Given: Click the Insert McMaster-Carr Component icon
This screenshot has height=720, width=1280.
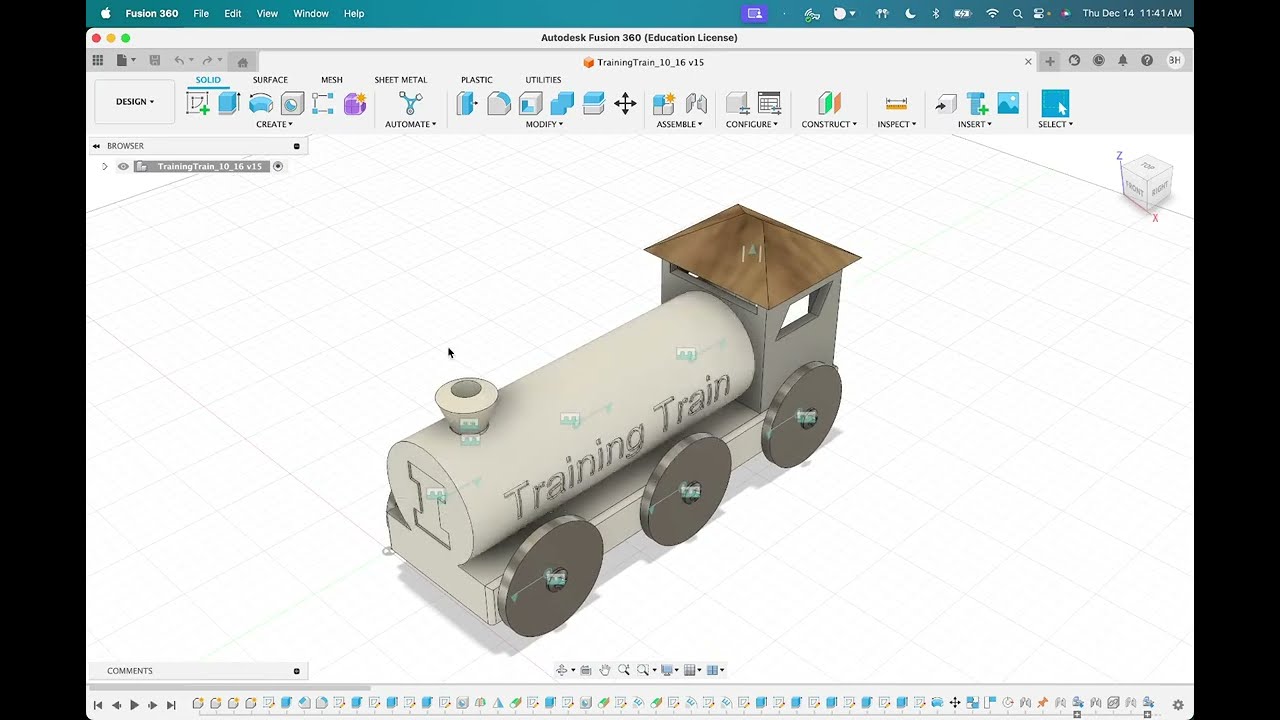Looking at the screenshot, I should click(x=977, y=103).
